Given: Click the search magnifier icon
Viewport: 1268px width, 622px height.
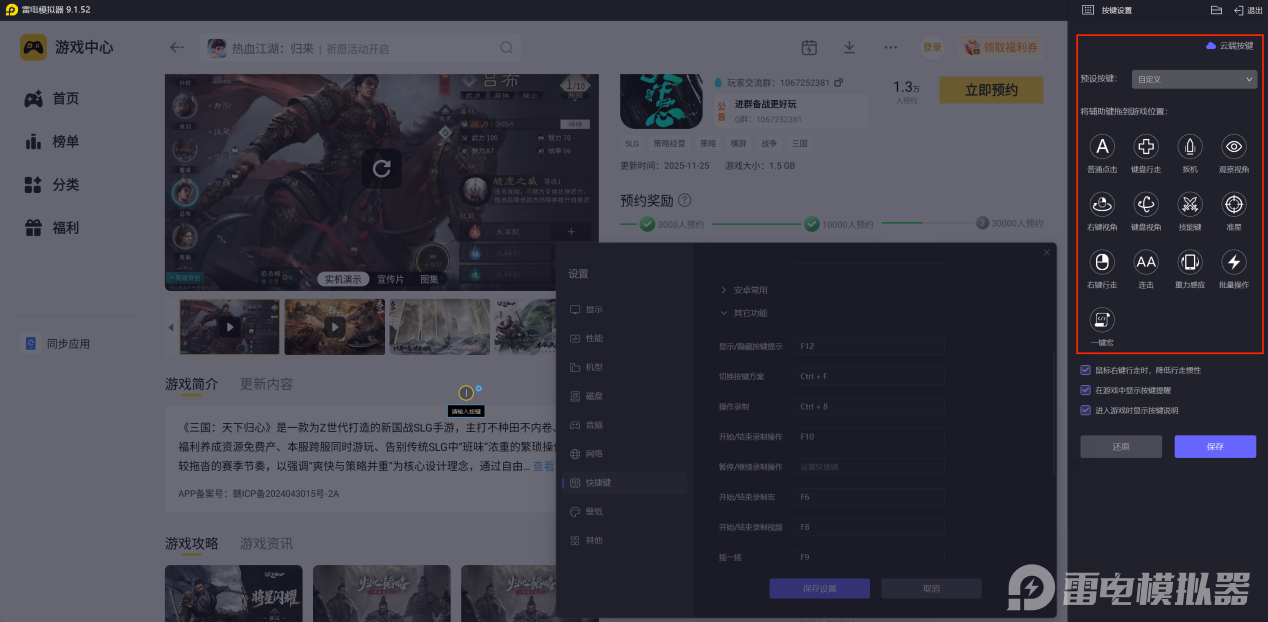Looking at the screenshot, I should pos(507,47).
